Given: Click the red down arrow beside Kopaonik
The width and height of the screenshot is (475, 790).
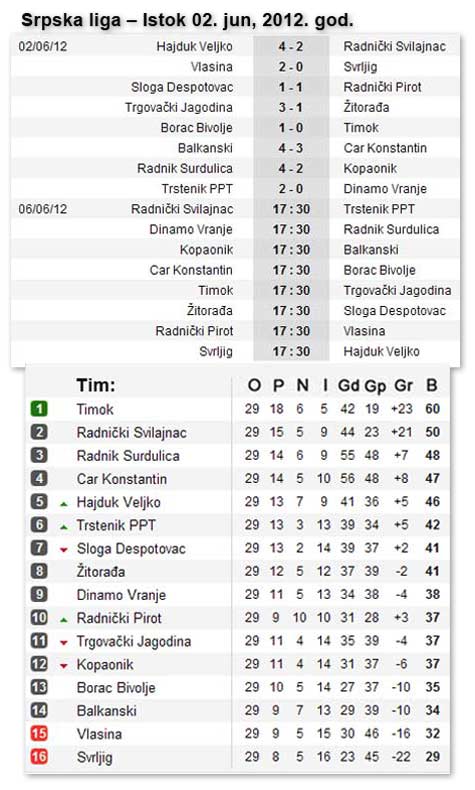Looking at the screenshot, I should (x=63, y=666).
